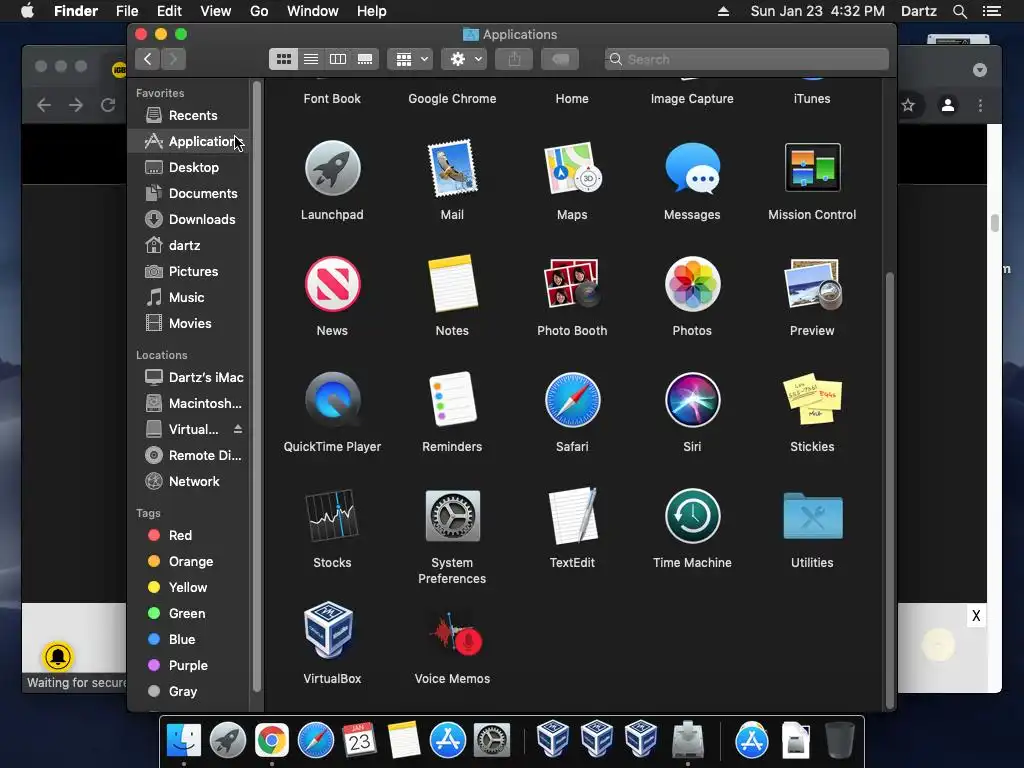1024x768 pixels.
Task: Select the Siri app icon
Action: coord(692,400)
